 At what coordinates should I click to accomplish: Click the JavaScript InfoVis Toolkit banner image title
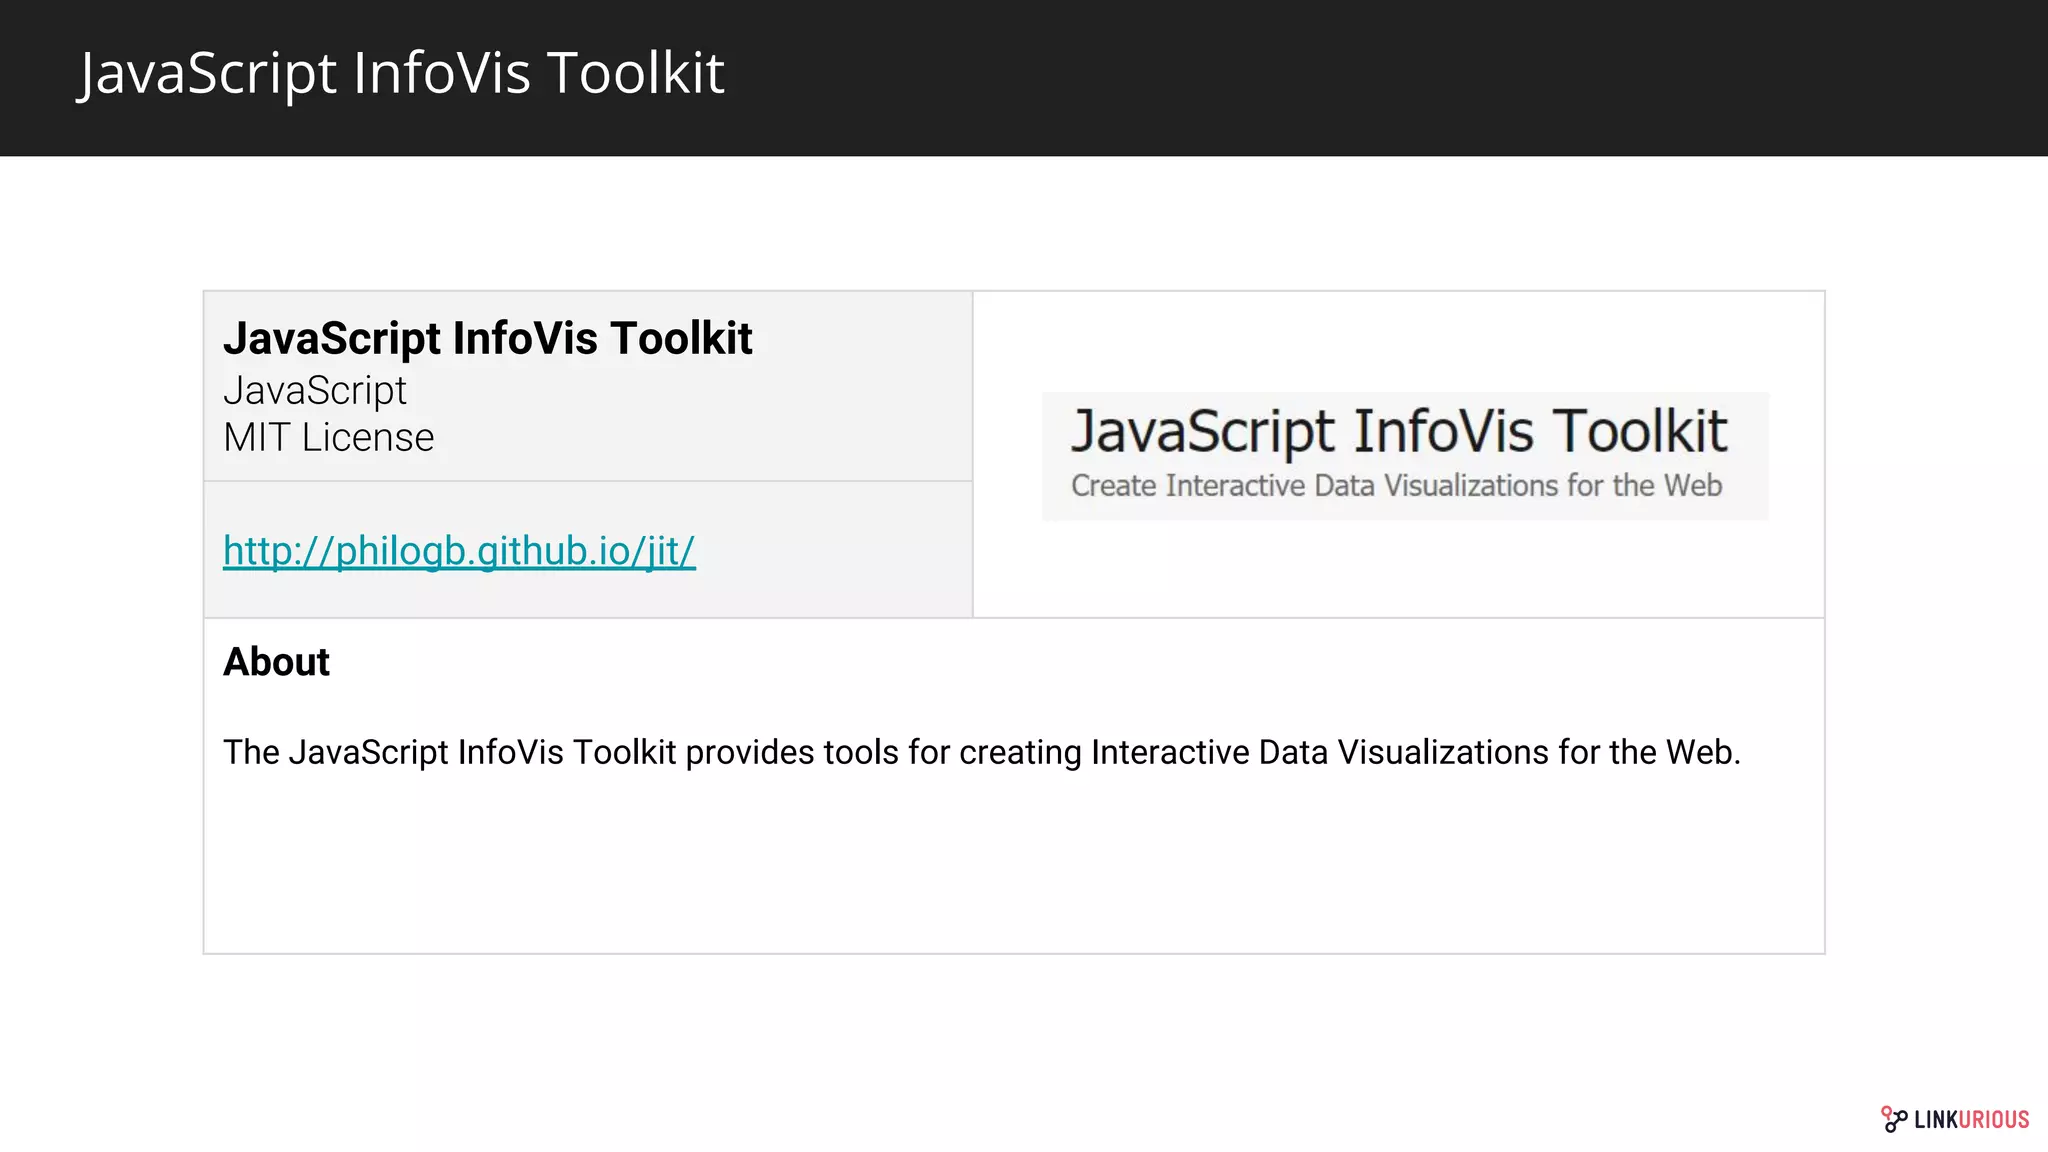pyautogui.click(x=1398, y=431)
